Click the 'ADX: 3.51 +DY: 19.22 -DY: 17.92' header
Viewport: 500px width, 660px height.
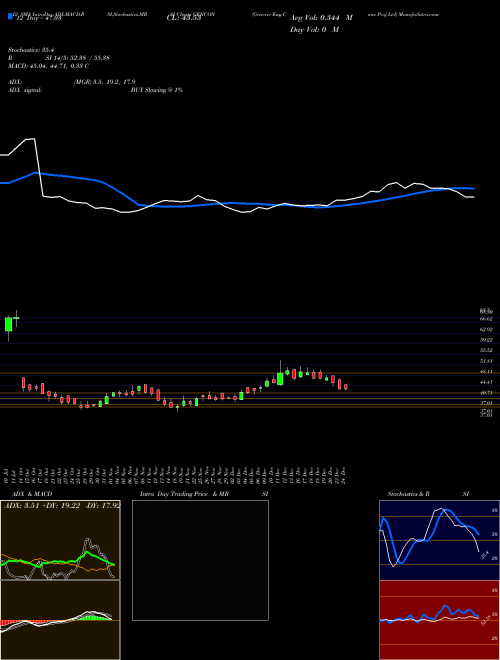[x=62, y=505]
